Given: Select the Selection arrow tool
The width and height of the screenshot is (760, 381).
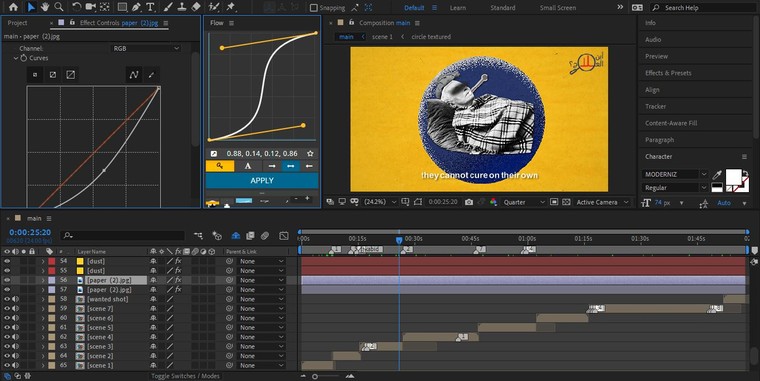Looking at the screenshot, I should coord(31,7).
